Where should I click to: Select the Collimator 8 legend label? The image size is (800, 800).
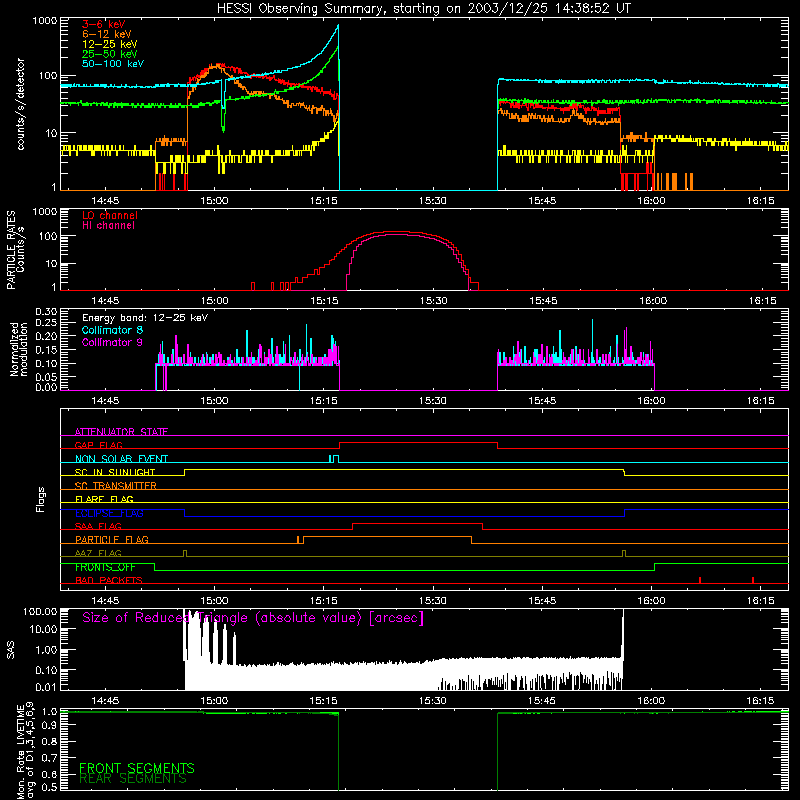coord(112,330)
